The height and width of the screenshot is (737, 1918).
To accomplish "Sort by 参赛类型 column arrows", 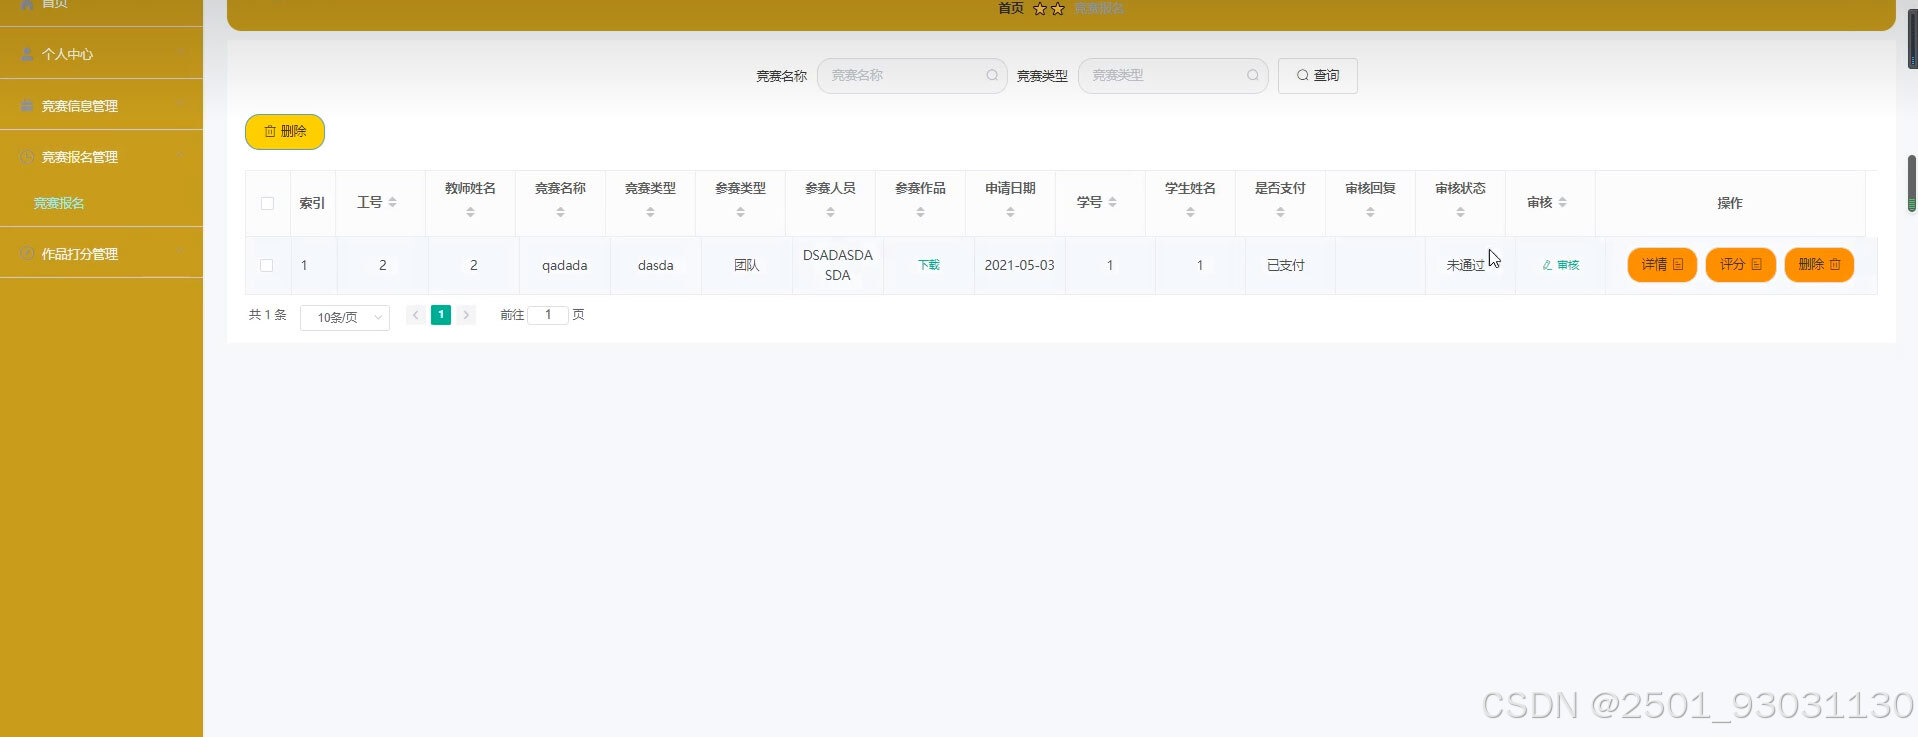I will point(740,212).
